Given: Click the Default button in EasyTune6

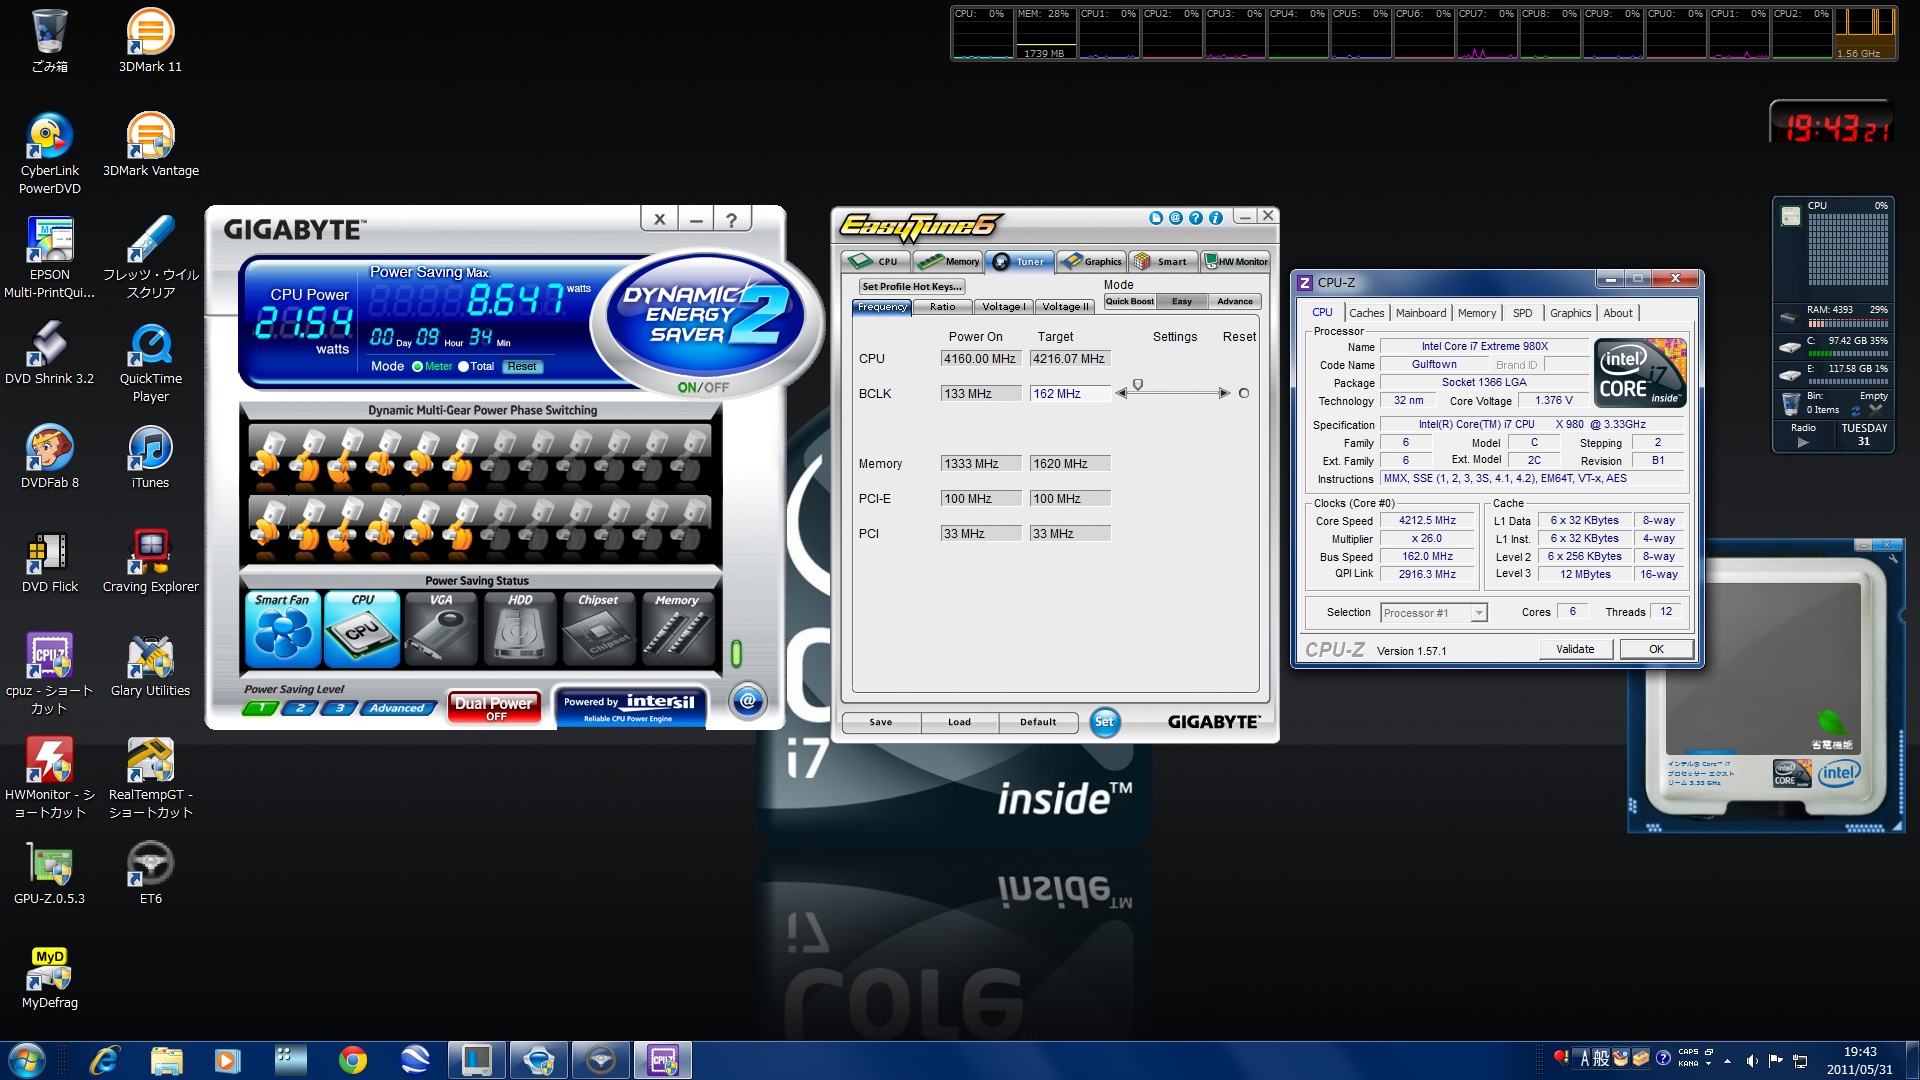Looking at the screenshot, I should coord(1038,722).
